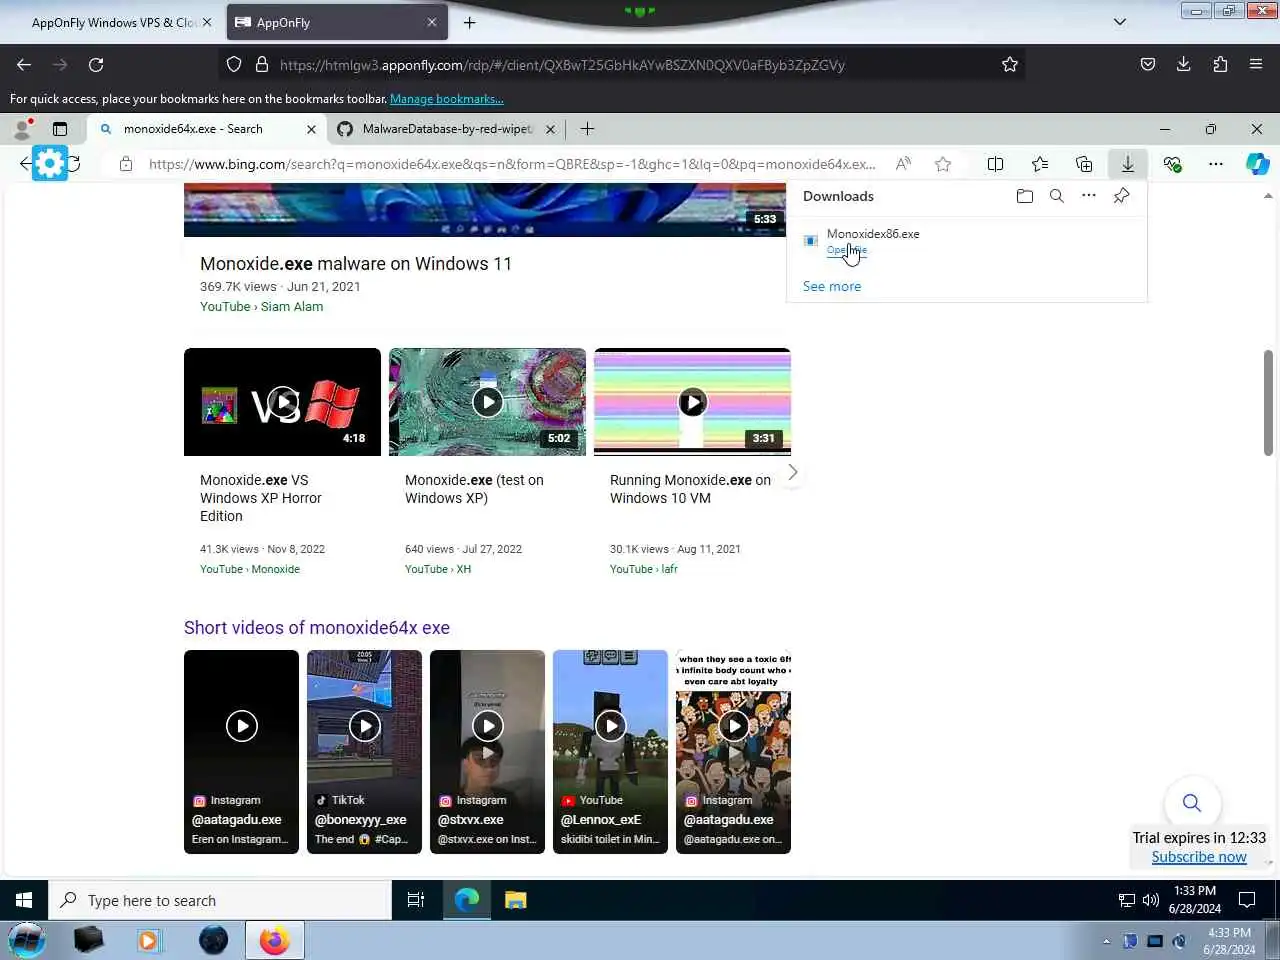Screen dimensions: 1280x960
Task: Open File Explorer from Windows 10 taskbar
Action: click(x=516, y=900)
